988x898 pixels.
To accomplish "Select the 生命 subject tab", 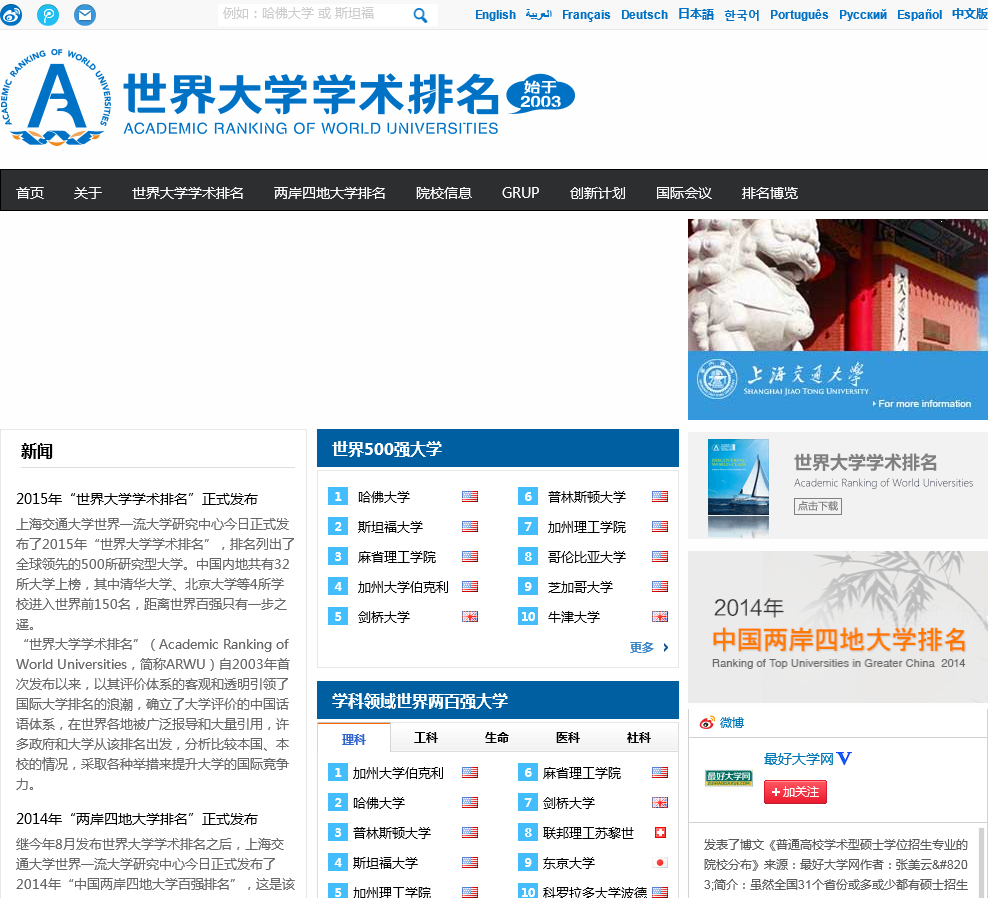I will click(497, 737).
